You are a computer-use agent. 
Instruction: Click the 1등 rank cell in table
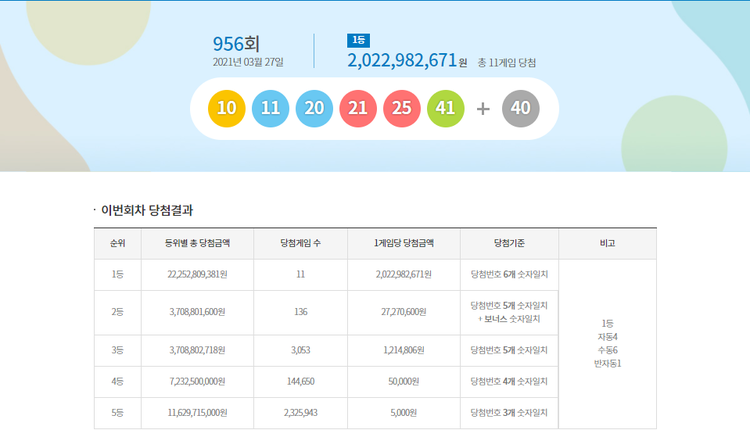[118, 275]
